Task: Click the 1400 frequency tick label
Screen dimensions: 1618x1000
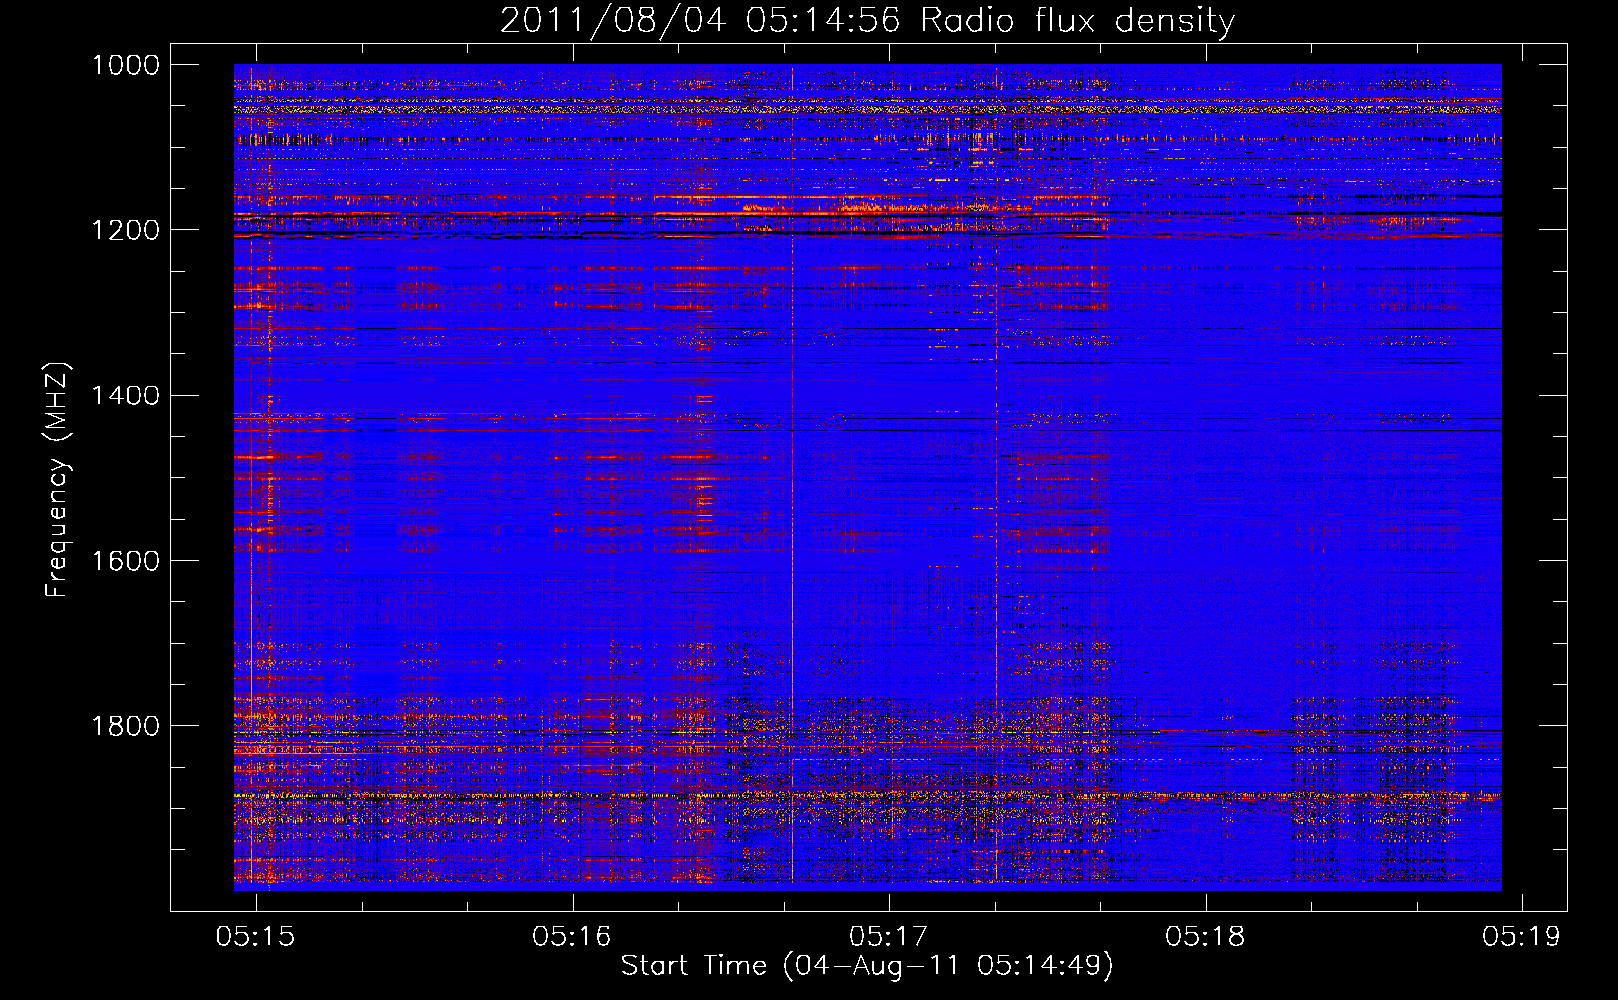Action: click(126, 395)
